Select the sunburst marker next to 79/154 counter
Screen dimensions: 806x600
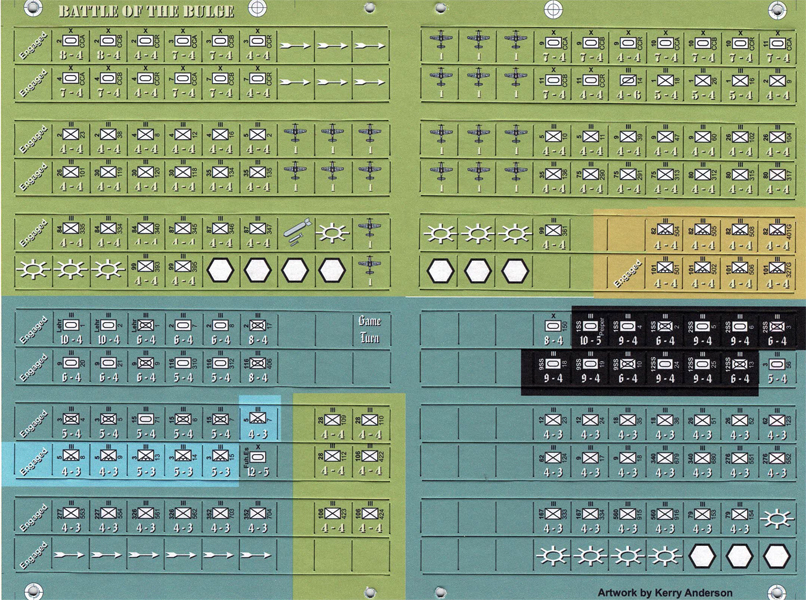[x=777, y=518]
